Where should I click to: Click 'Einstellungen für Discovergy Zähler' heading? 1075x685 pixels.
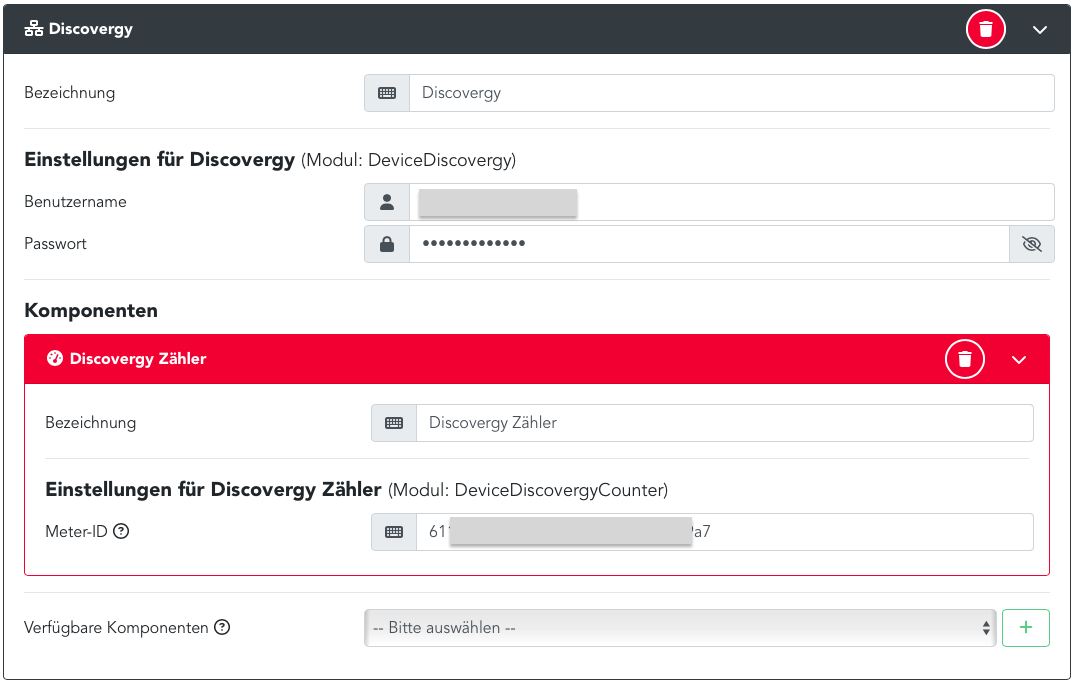[x=213, y=490]
